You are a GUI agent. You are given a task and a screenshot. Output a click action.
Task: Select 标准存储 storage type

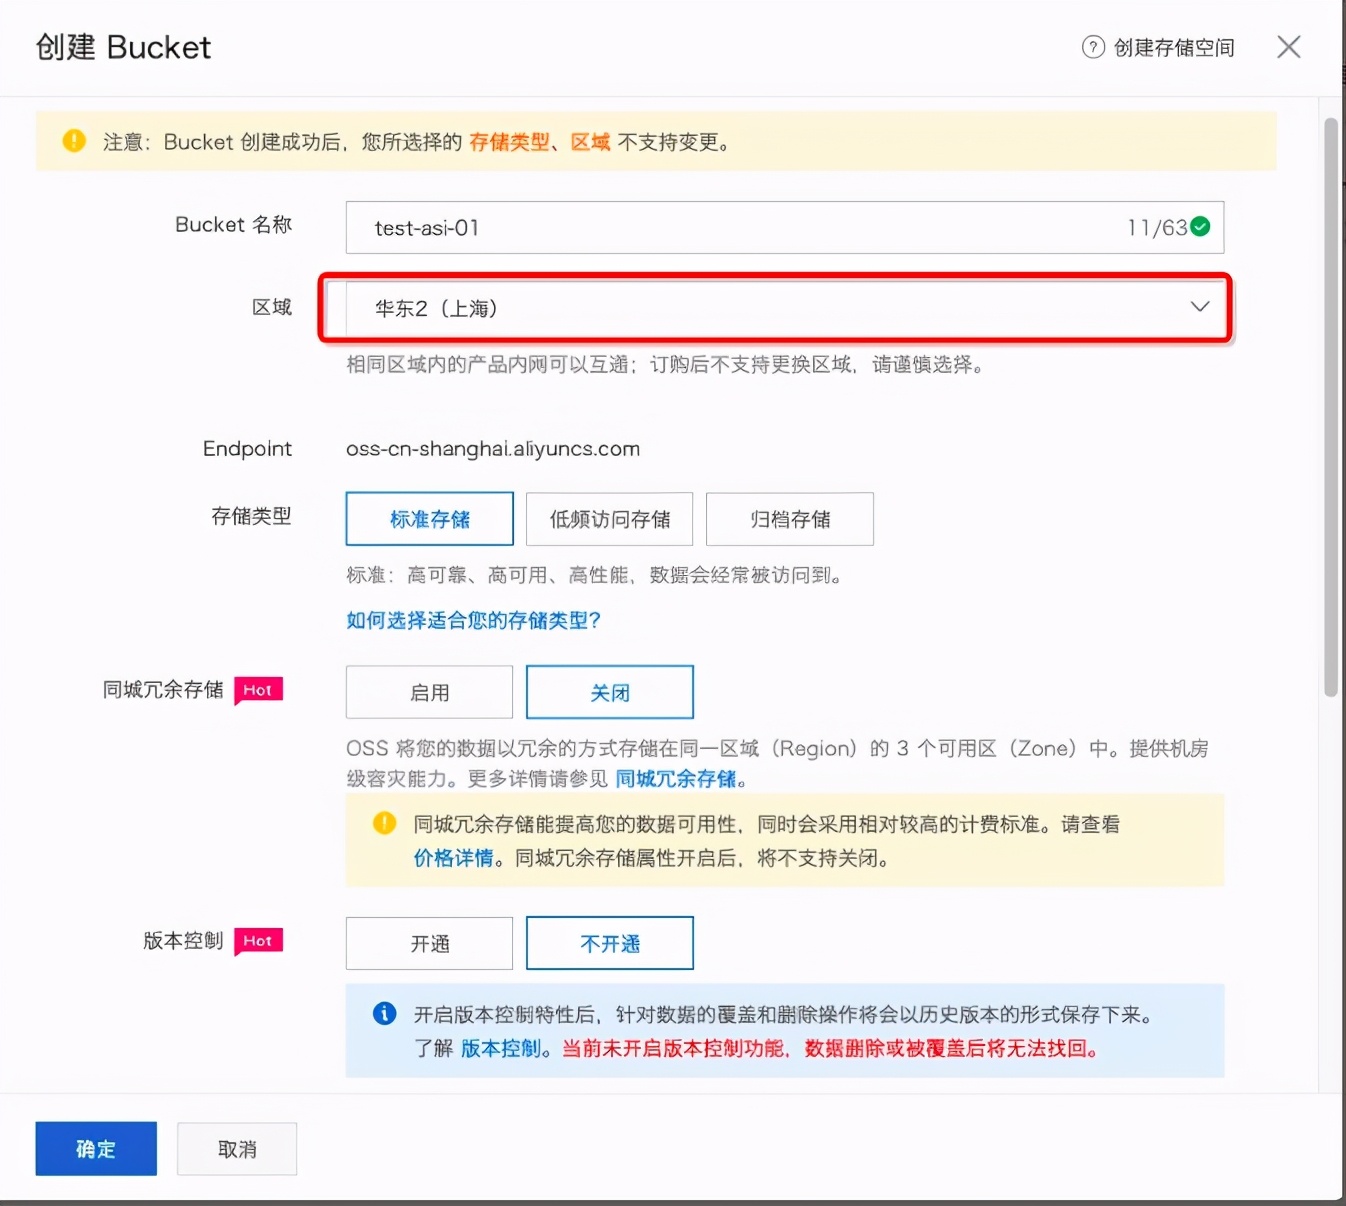coord(428,519)
